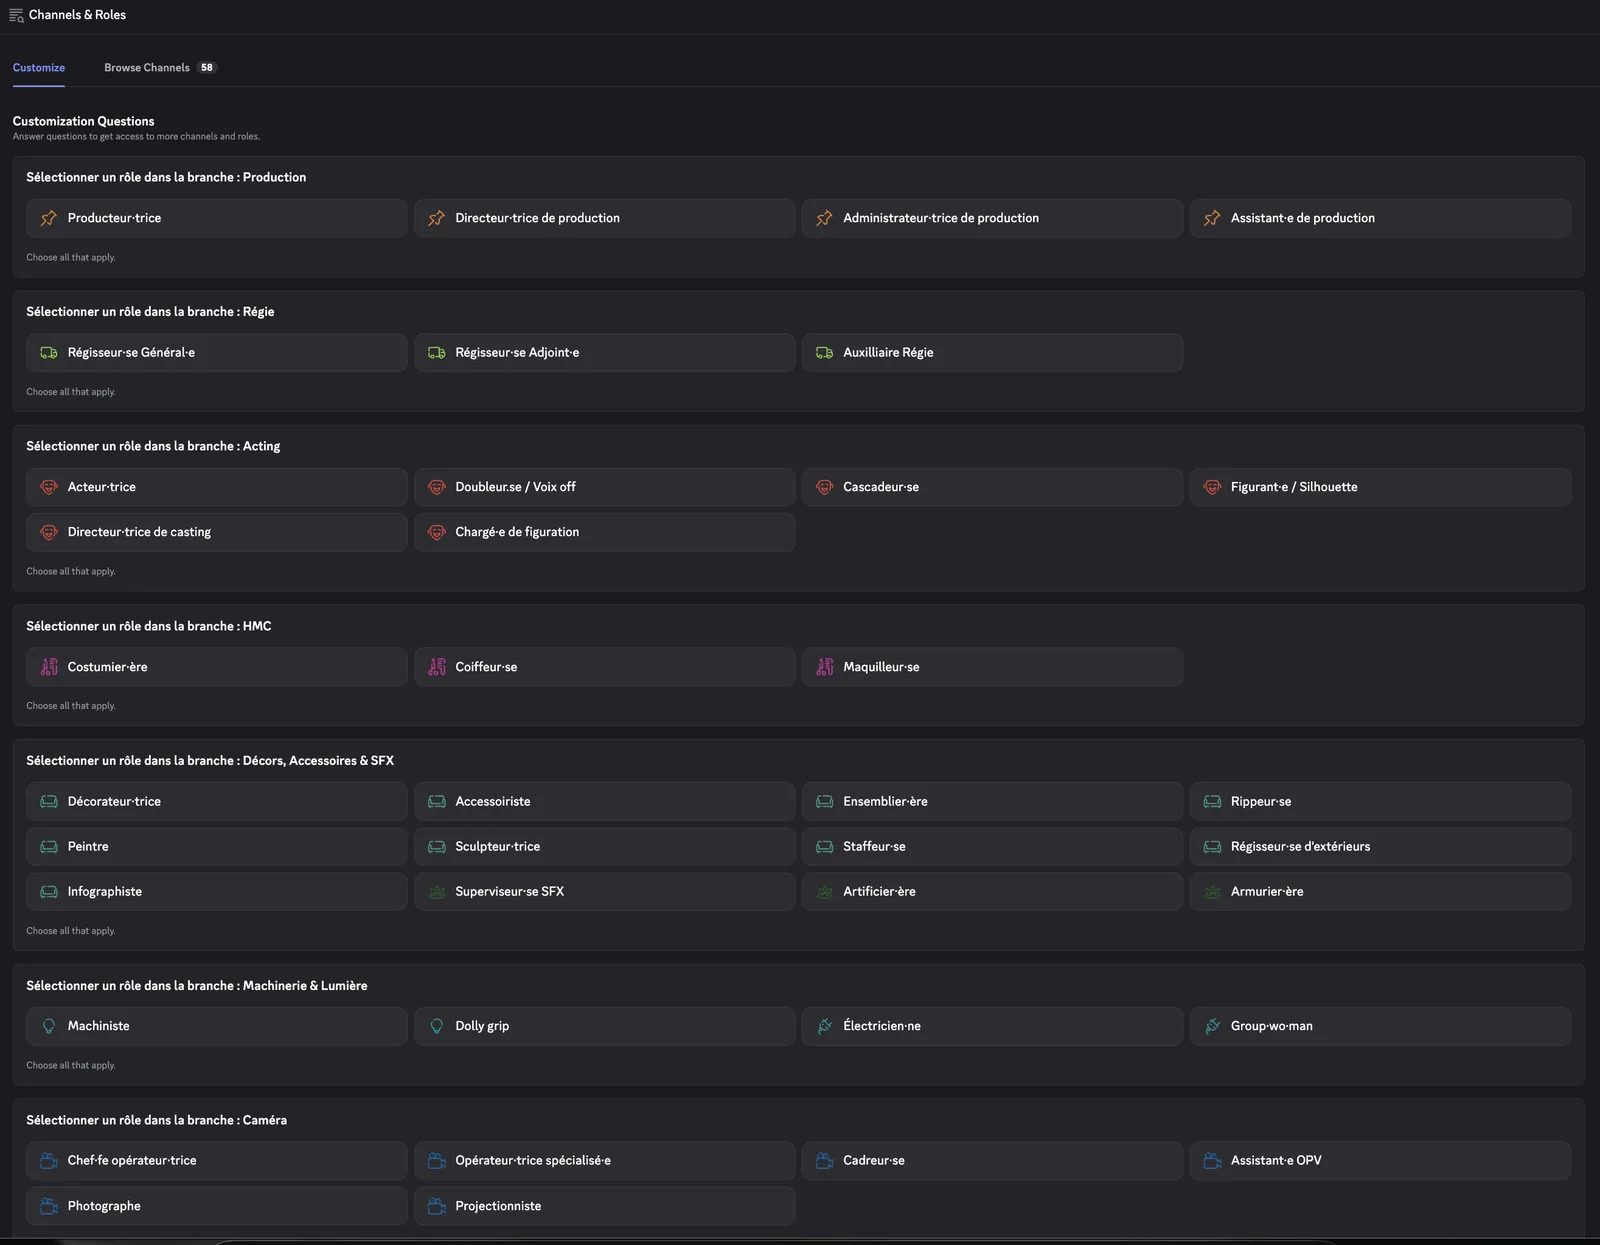This screenshot has height=1245, width=1600.
Task: Click the Channels & Roles header icon
Action: pos(16,15)
